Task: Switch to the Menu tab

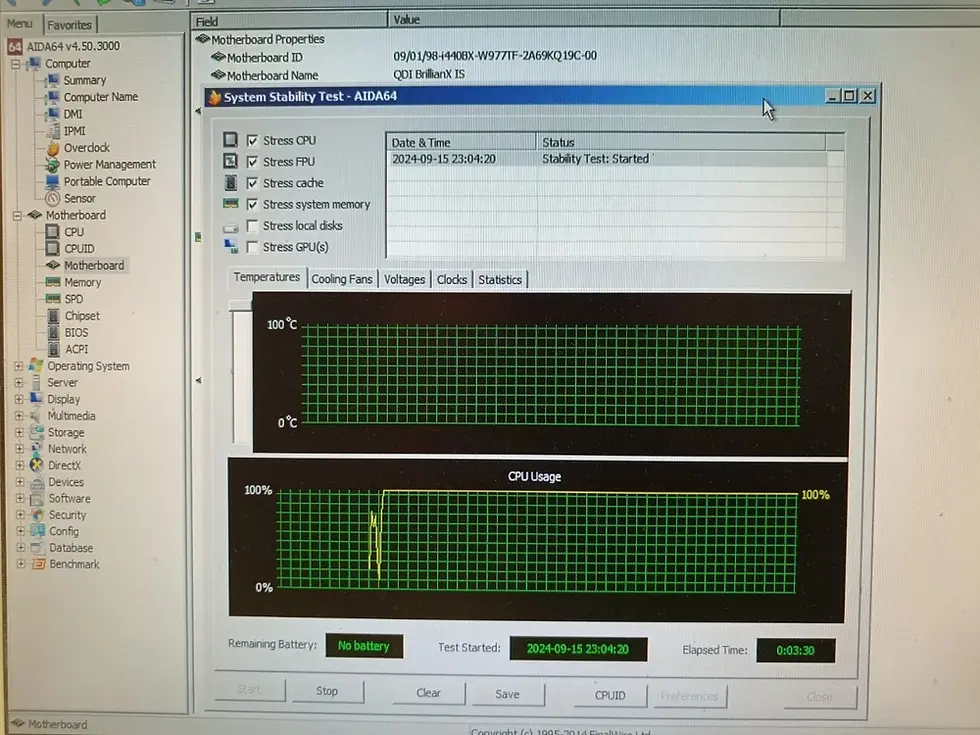Action: (x=19, y=24)
